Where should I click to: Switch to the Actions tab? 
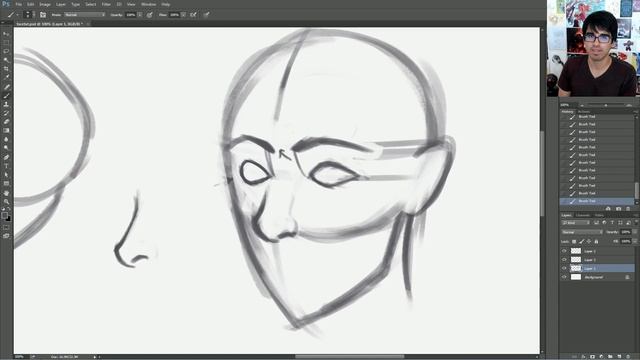click(584, 111)
